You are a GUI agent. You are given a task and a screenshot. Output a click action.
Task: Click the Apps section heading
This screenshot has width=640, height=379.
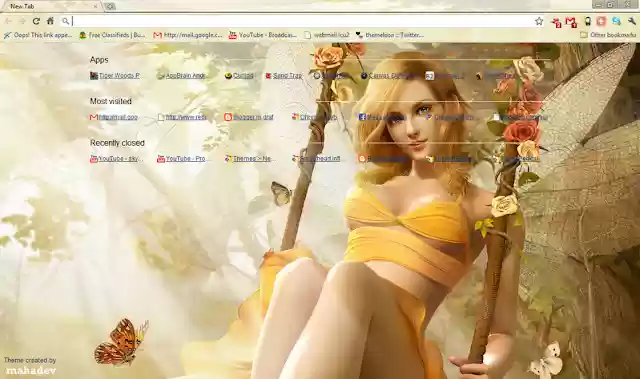[x=99, y=60]
